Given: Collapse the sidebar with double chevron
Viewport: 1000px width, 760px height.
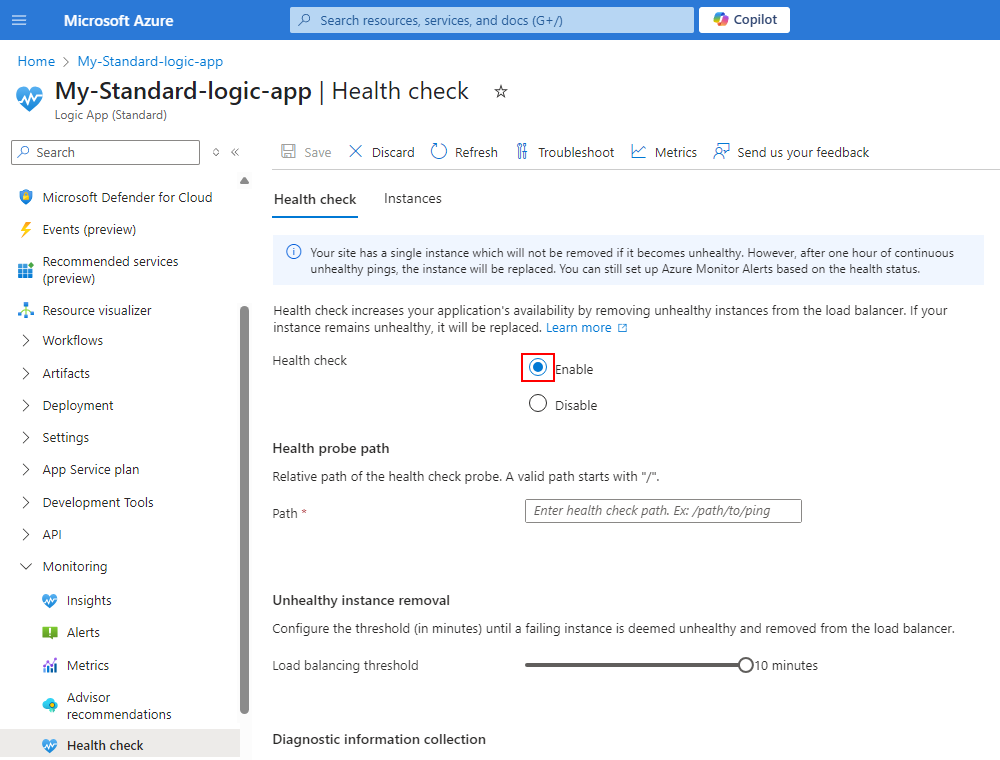Looking at the screenshot, I should coord(235,152).
